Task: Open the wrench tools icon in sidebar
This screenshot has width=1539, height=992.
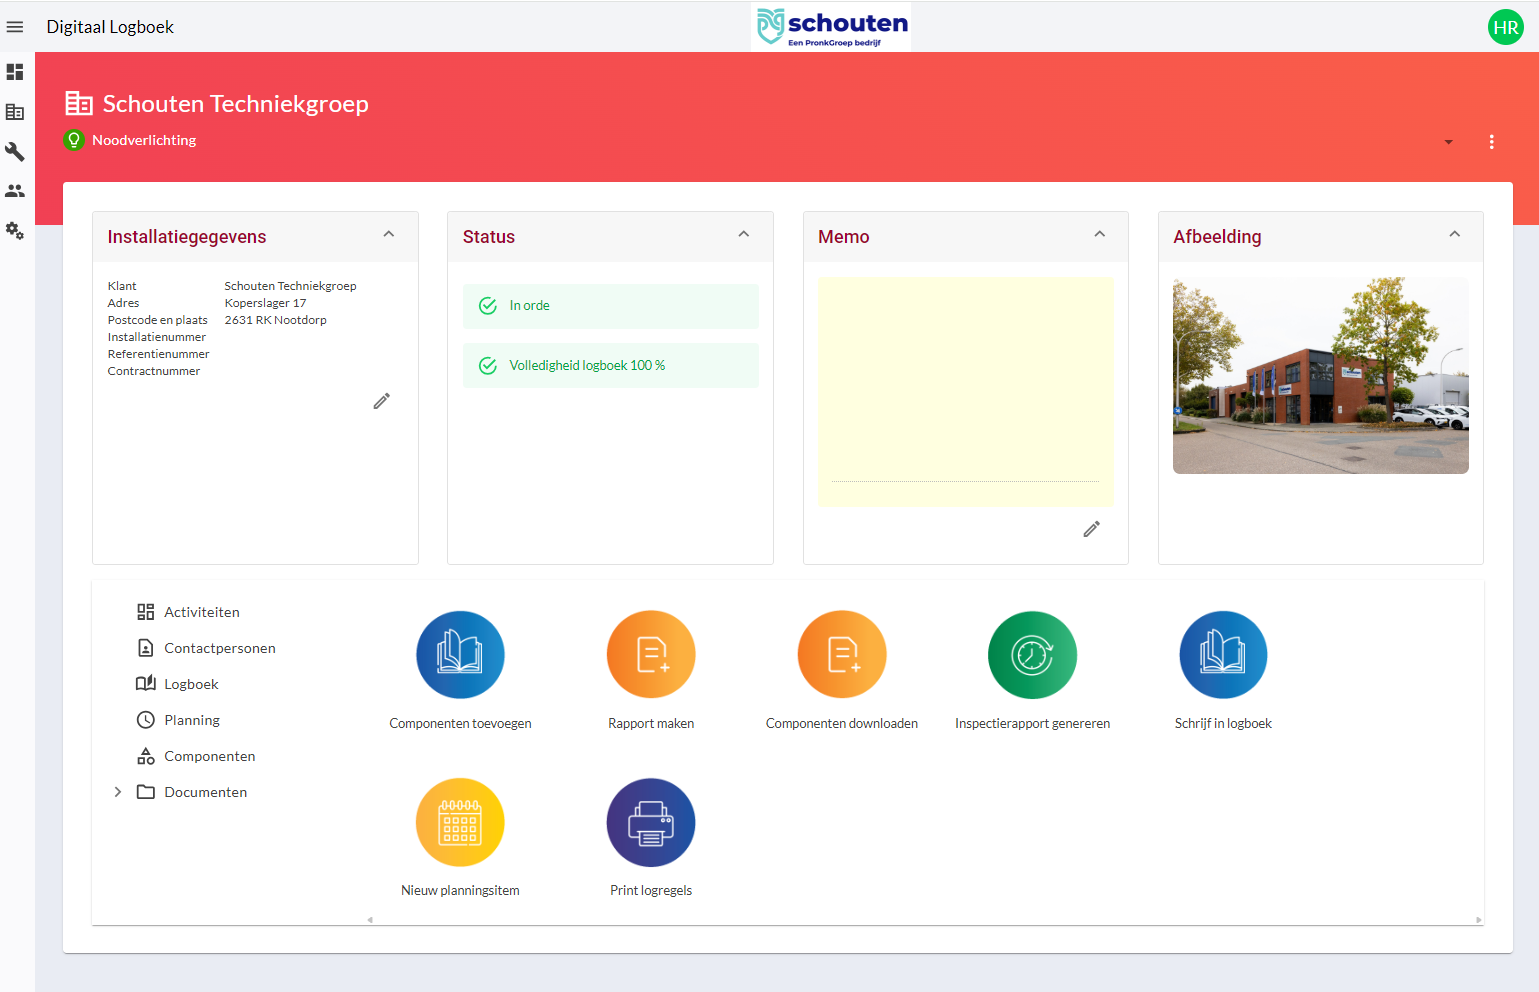Action: [15, 151]
